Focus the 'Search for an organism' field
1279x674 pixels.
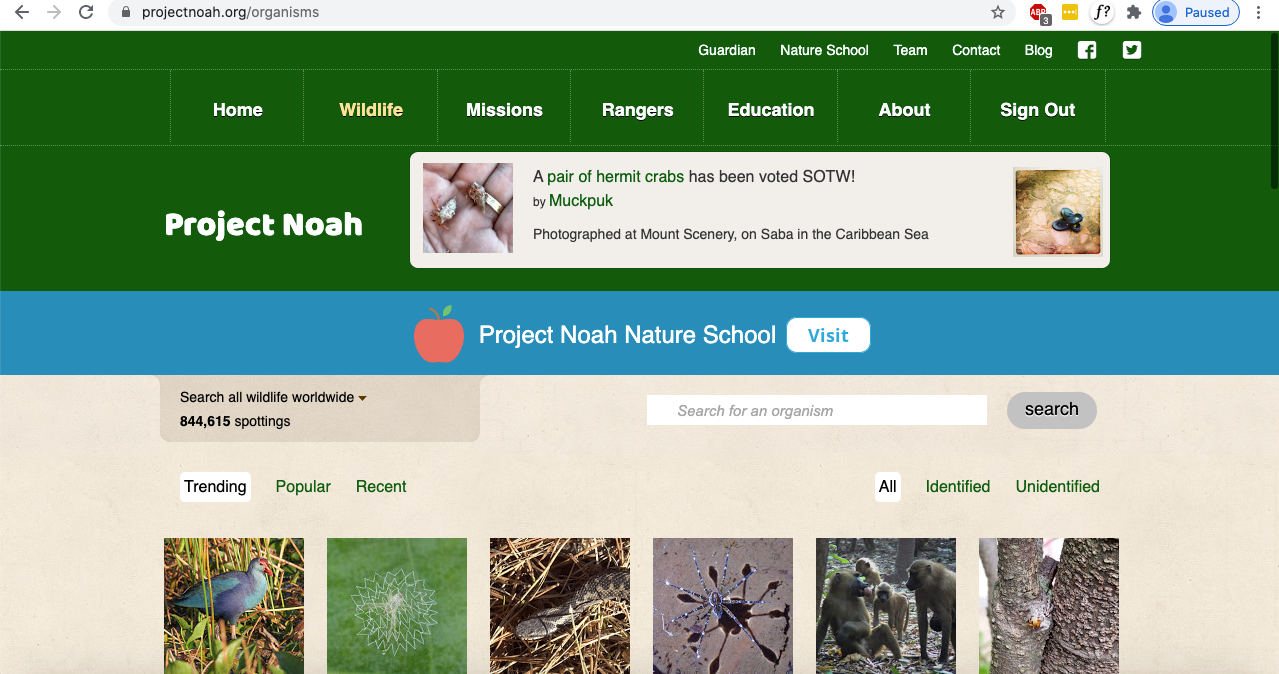tap(817, 410)
